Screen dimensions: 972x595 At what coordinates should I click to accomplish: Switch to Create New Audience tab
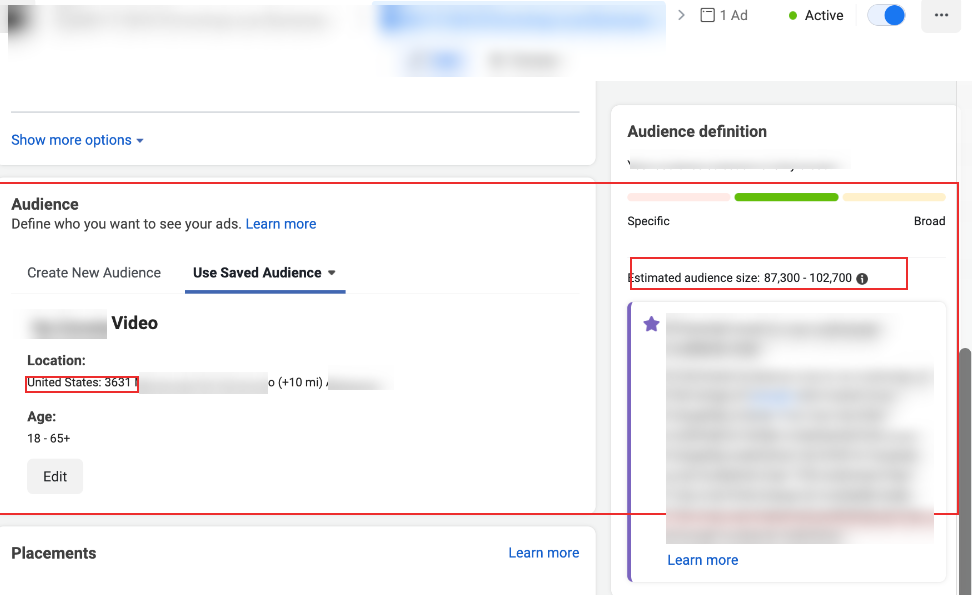94,273
